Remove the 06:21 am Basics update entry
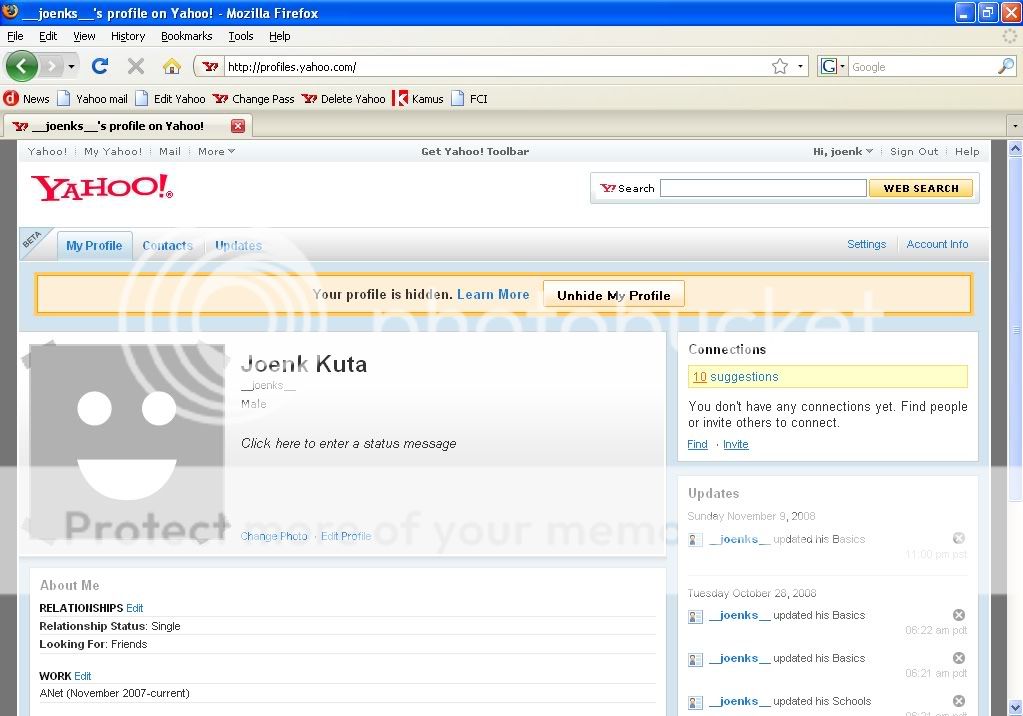The width and height of the screenshot is (1023, 716). (958, 658)
